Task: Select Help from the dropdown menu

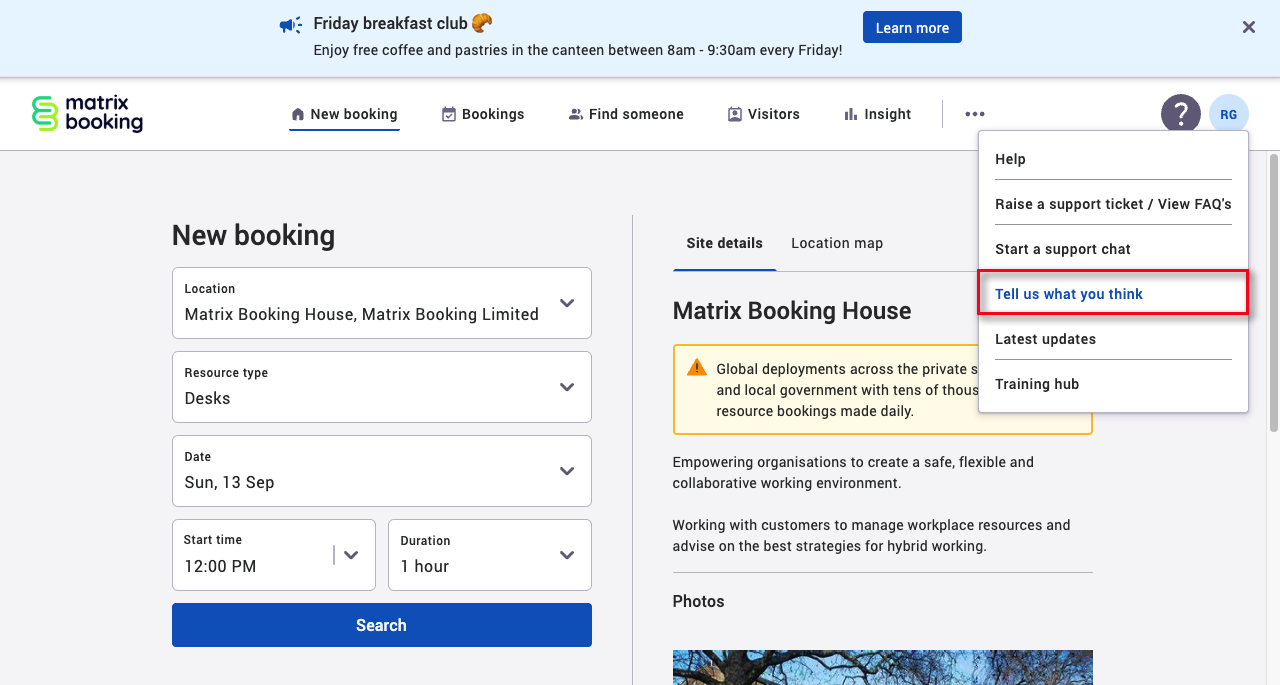Action: point(1113,159)
